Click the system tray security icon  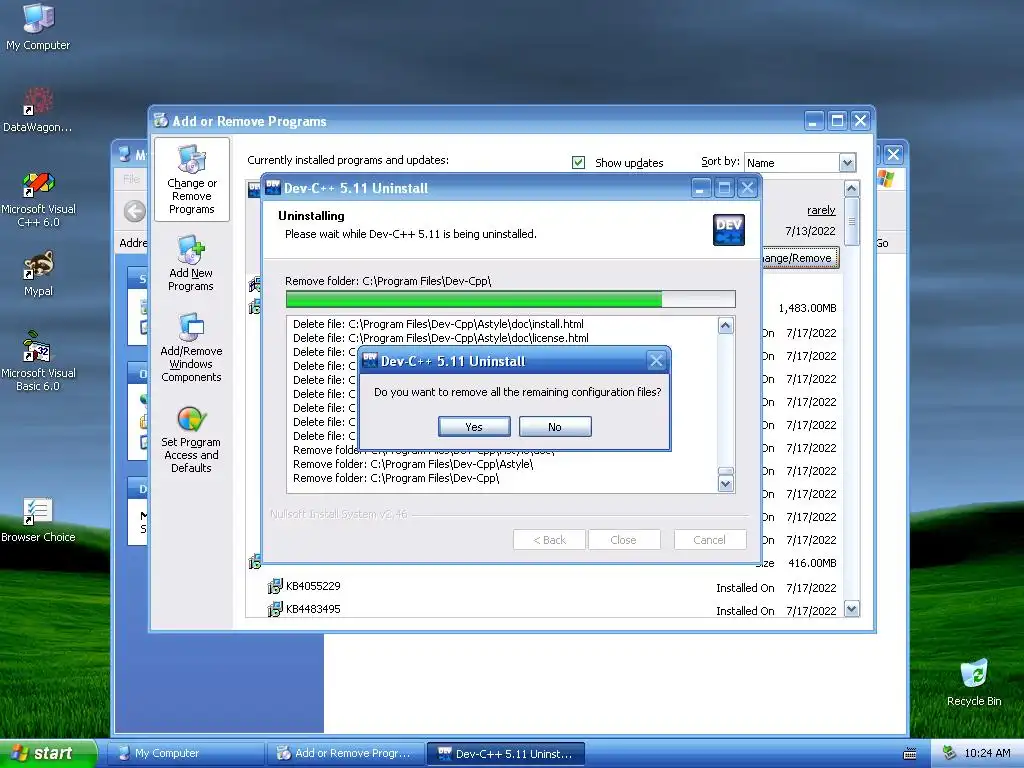click(x=948, y=753)
